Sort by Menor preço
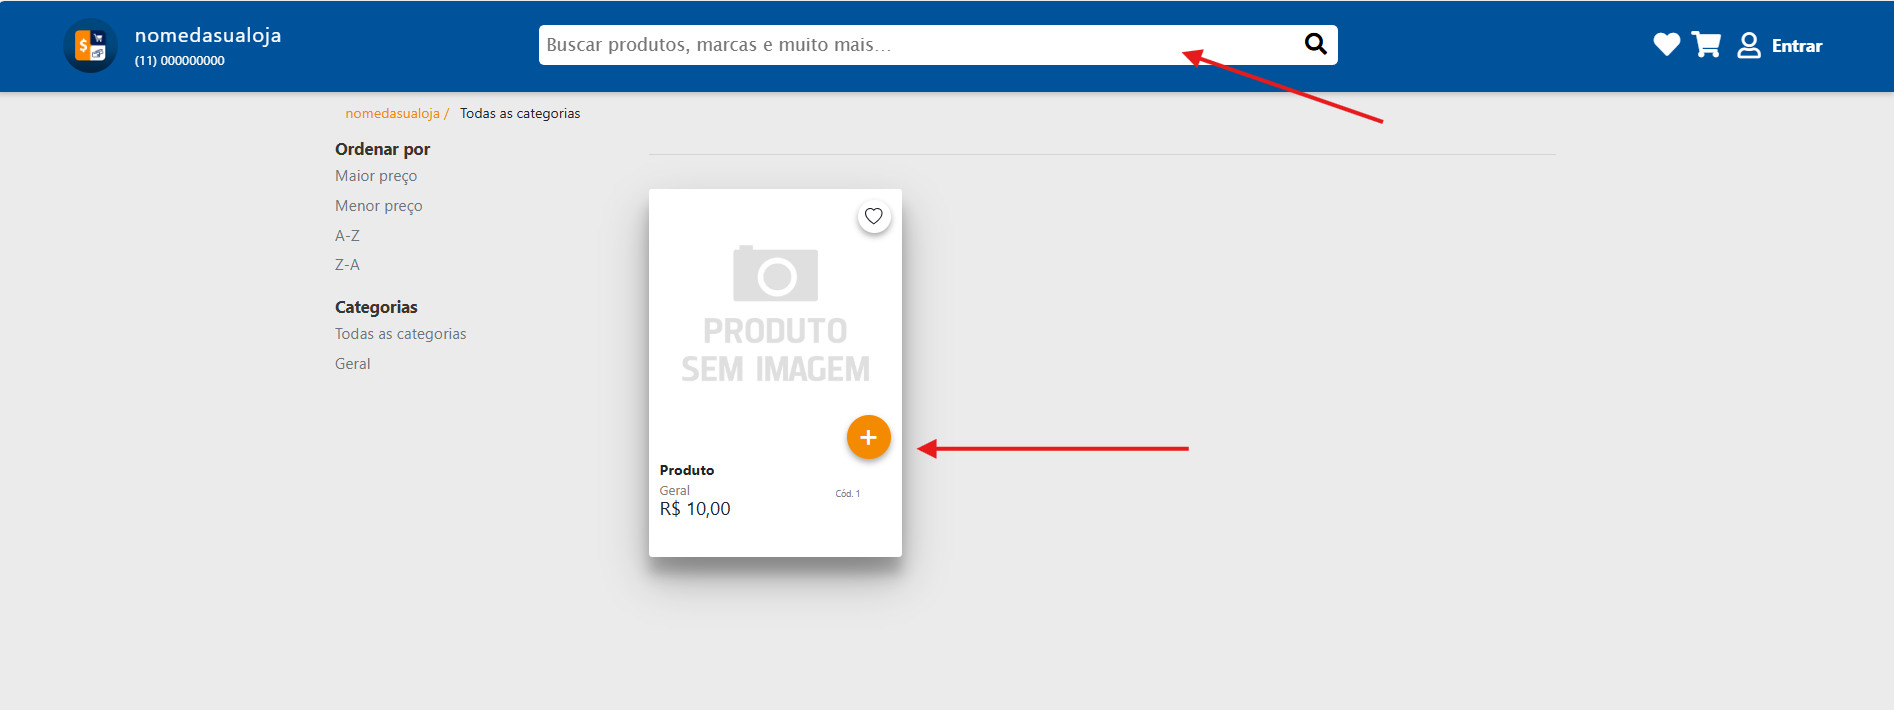Image resolution: width=1894 pixels, height=710 pixels. [x=379, y=206]
